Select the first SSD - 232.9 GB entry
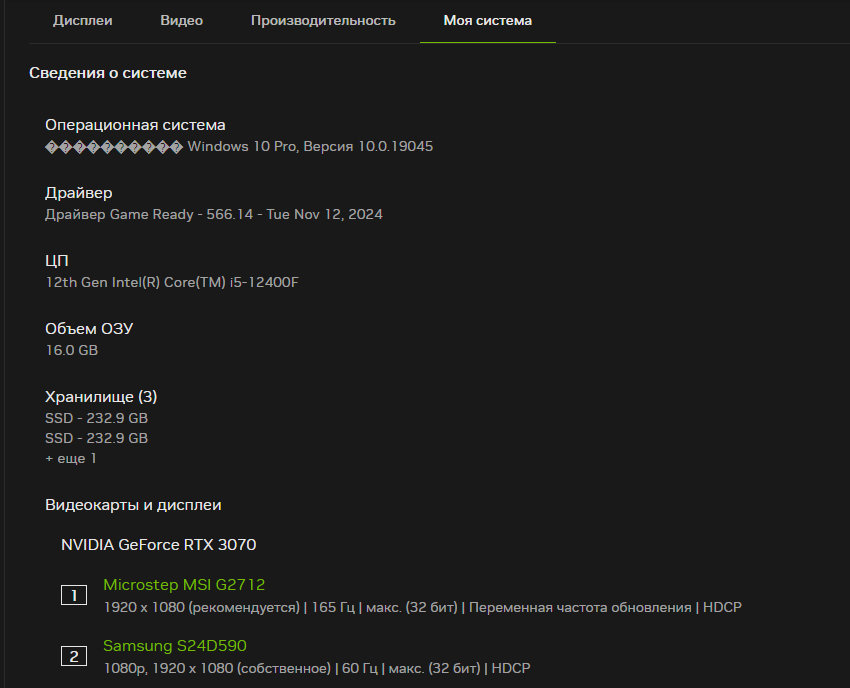 (96, 418)
